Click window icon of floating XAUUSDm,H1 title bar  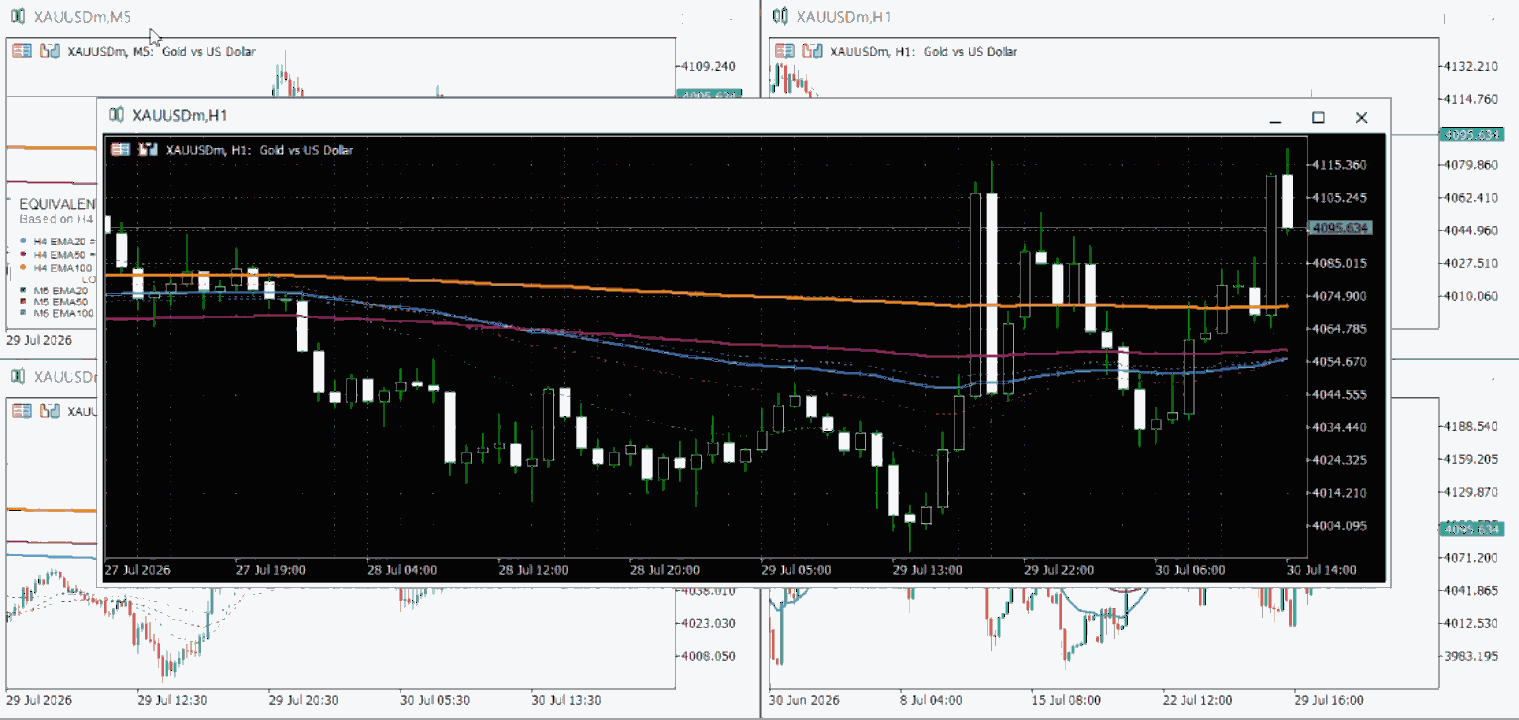(x=117, y=116)
